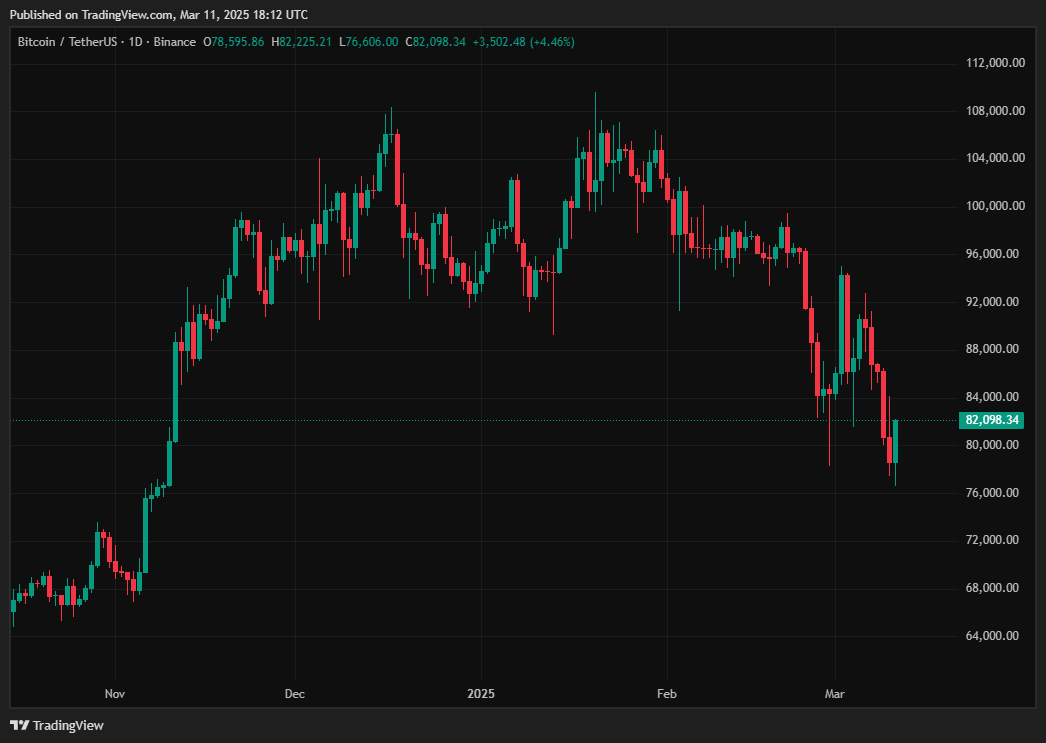1046x743 pixels.
Task: Click the 72,000.00 price axis label
Action: (995, 540)
